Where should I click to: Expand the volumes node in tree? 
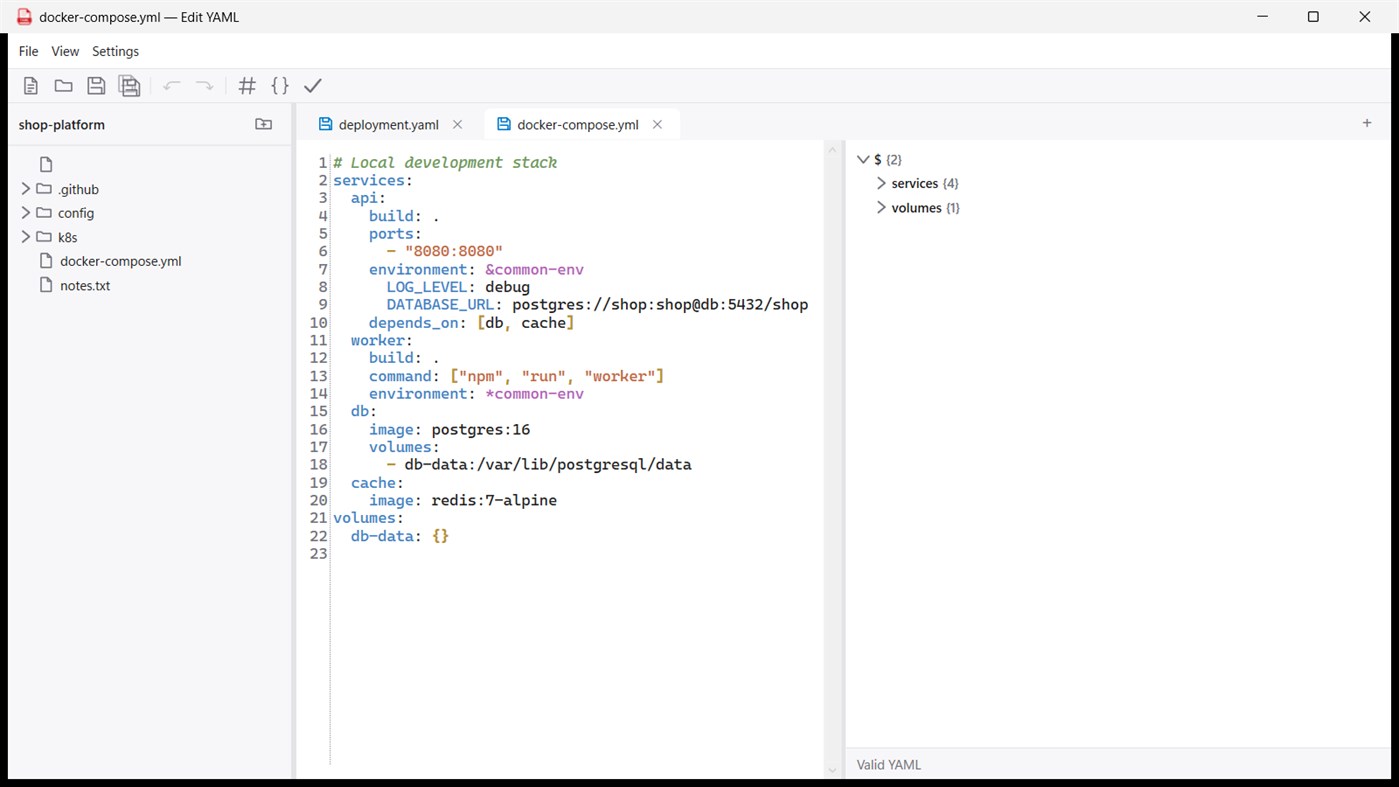click(x=881, y=207)
